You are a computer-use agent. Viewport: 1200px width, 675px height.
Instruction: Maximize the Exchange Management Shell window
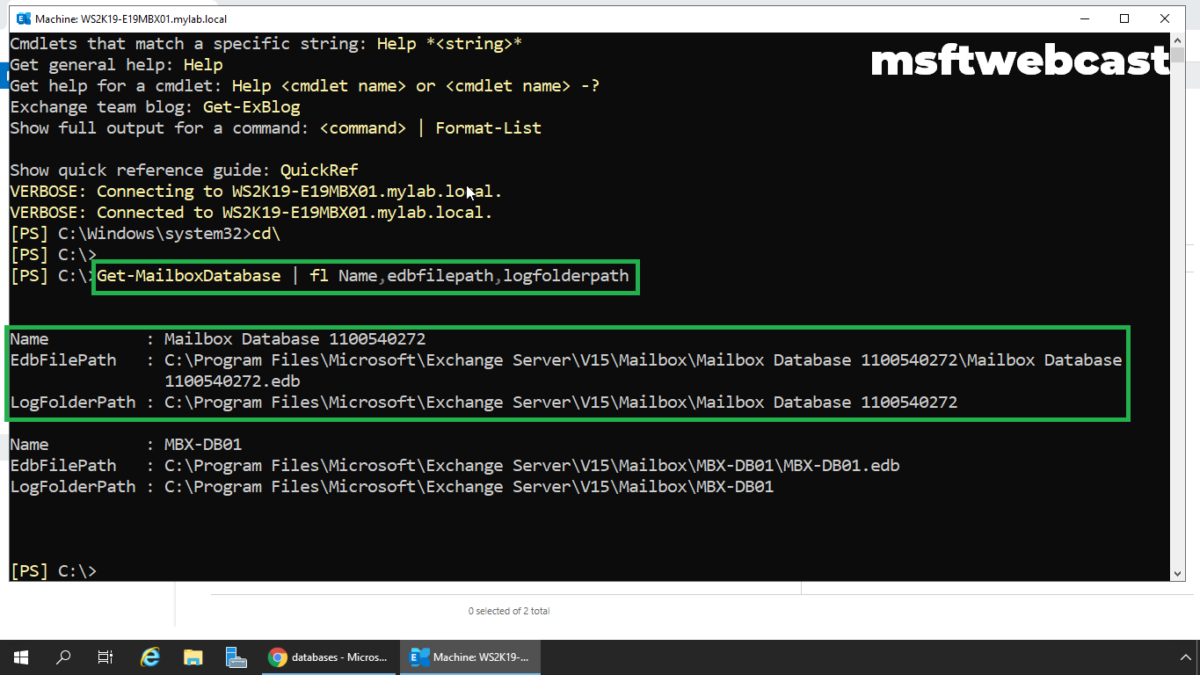point(1124,19)
